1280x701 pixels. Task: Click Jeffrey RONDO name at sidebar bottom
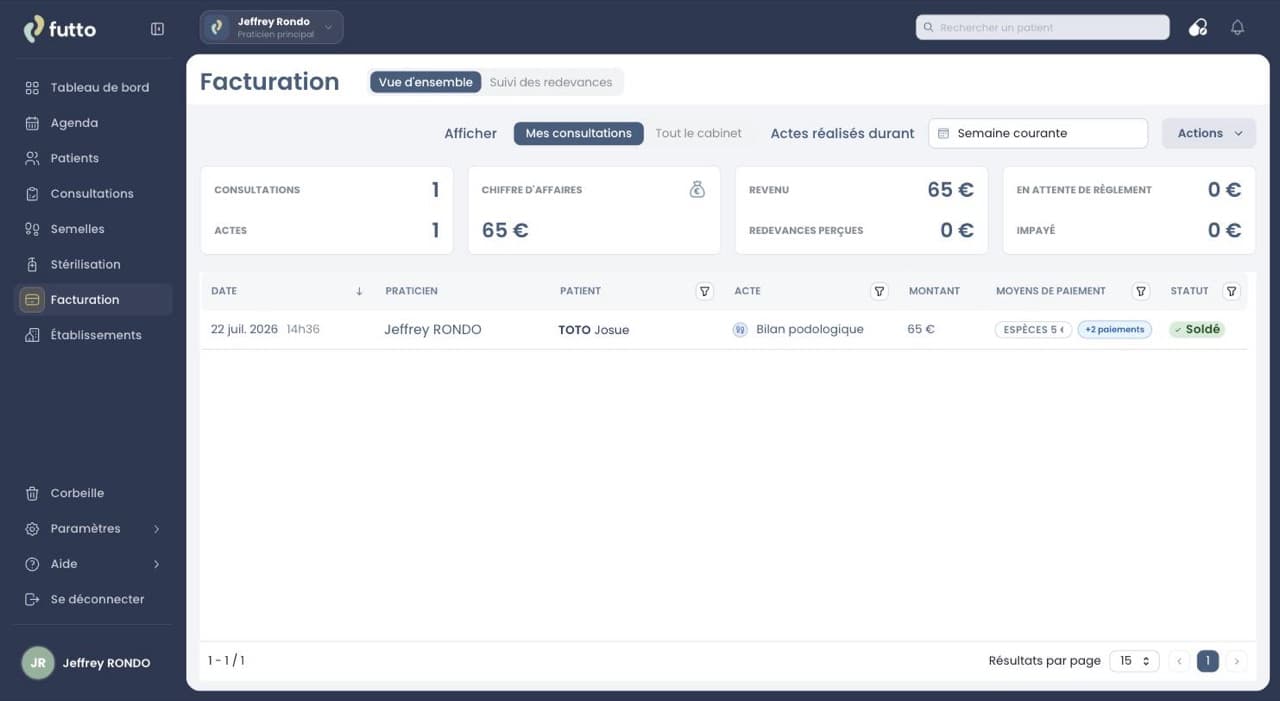[107, 663]
